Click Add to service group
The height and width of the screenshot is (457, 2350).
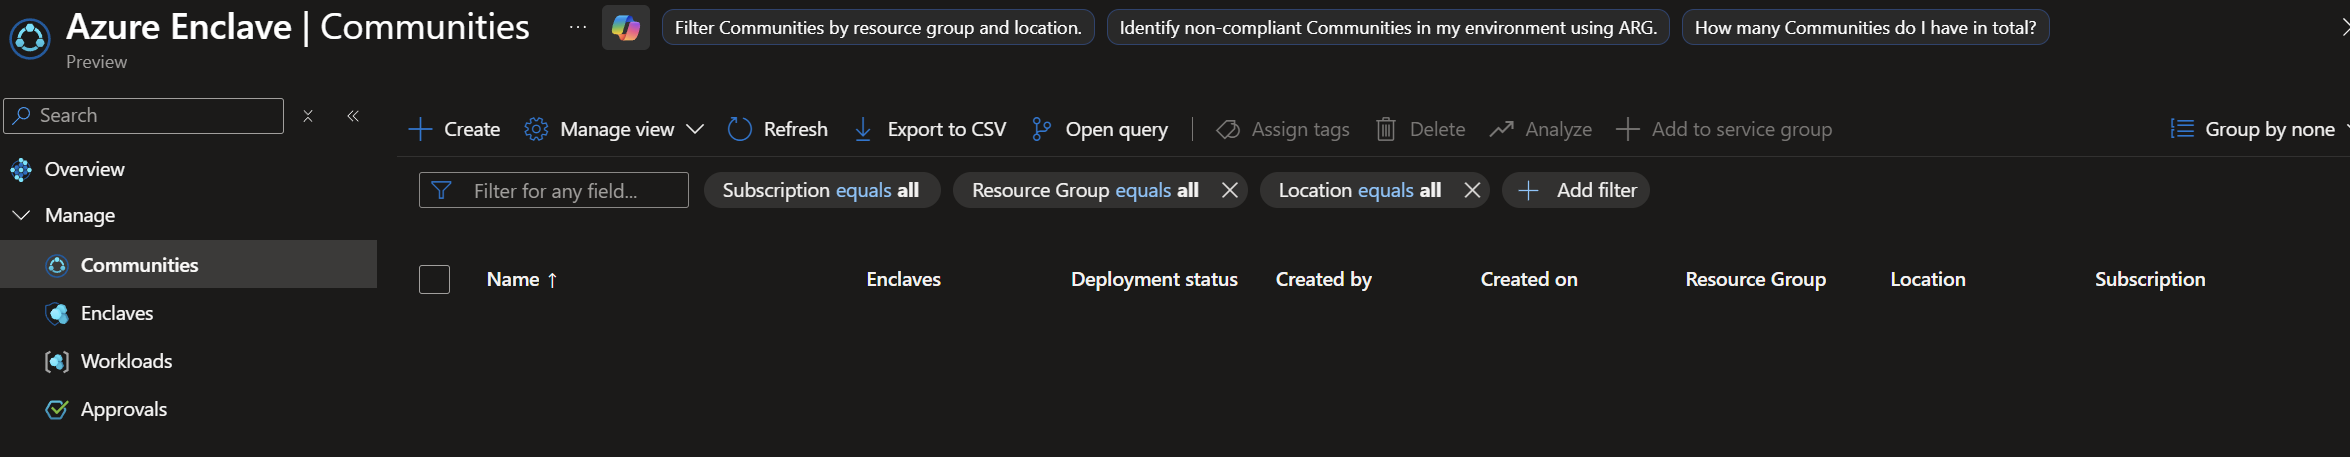[x=1724, y=129]
